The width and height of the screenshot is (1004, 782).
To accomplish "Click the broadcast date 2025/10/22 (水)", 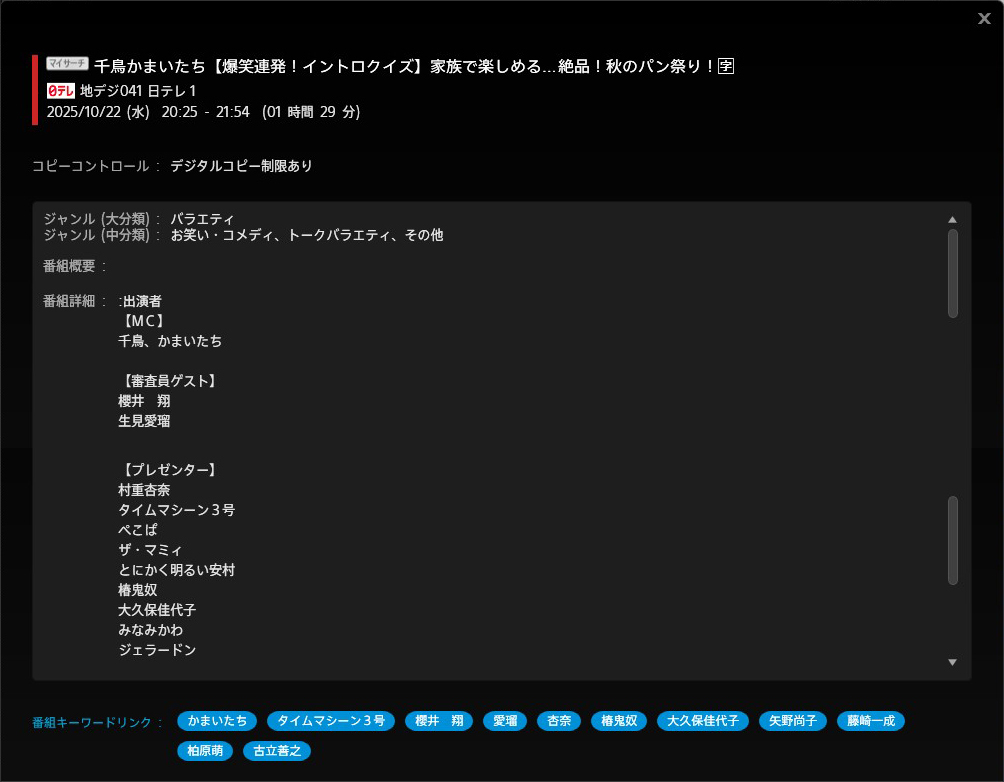I will coord(98,112).
